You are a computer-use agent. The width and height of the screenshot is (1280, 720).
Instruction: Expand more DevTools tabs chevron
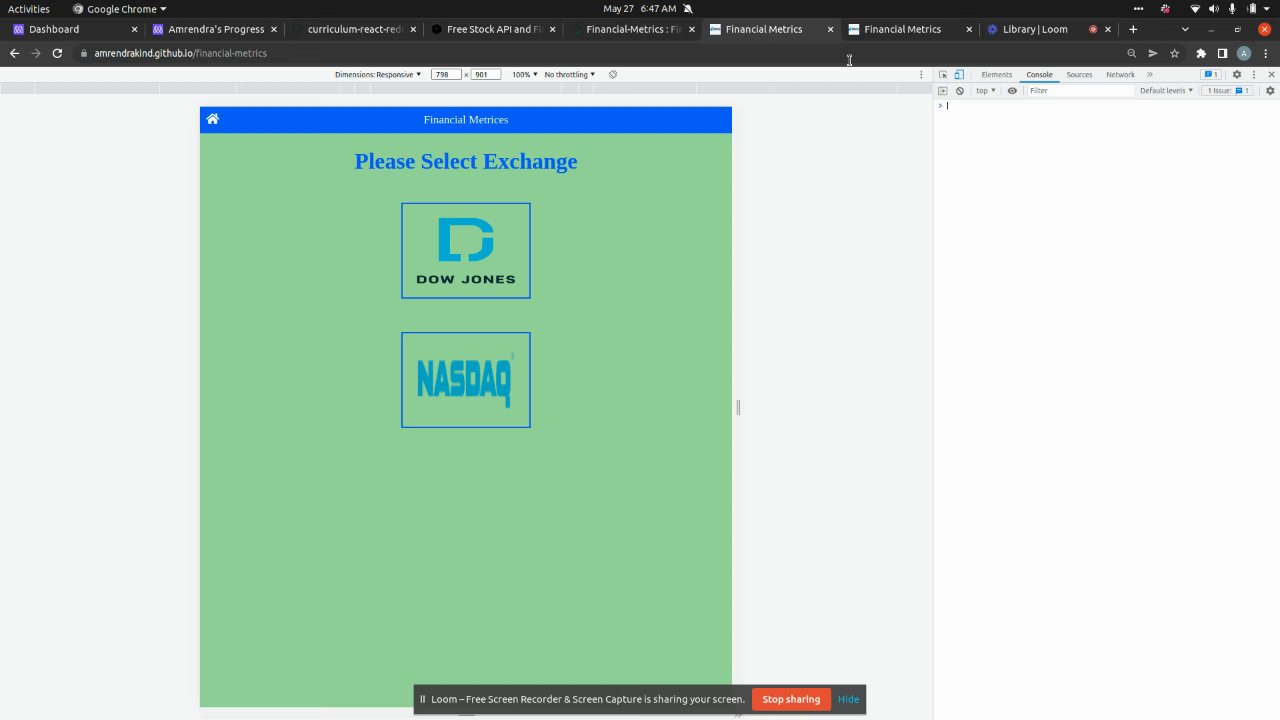[1149, 74]
